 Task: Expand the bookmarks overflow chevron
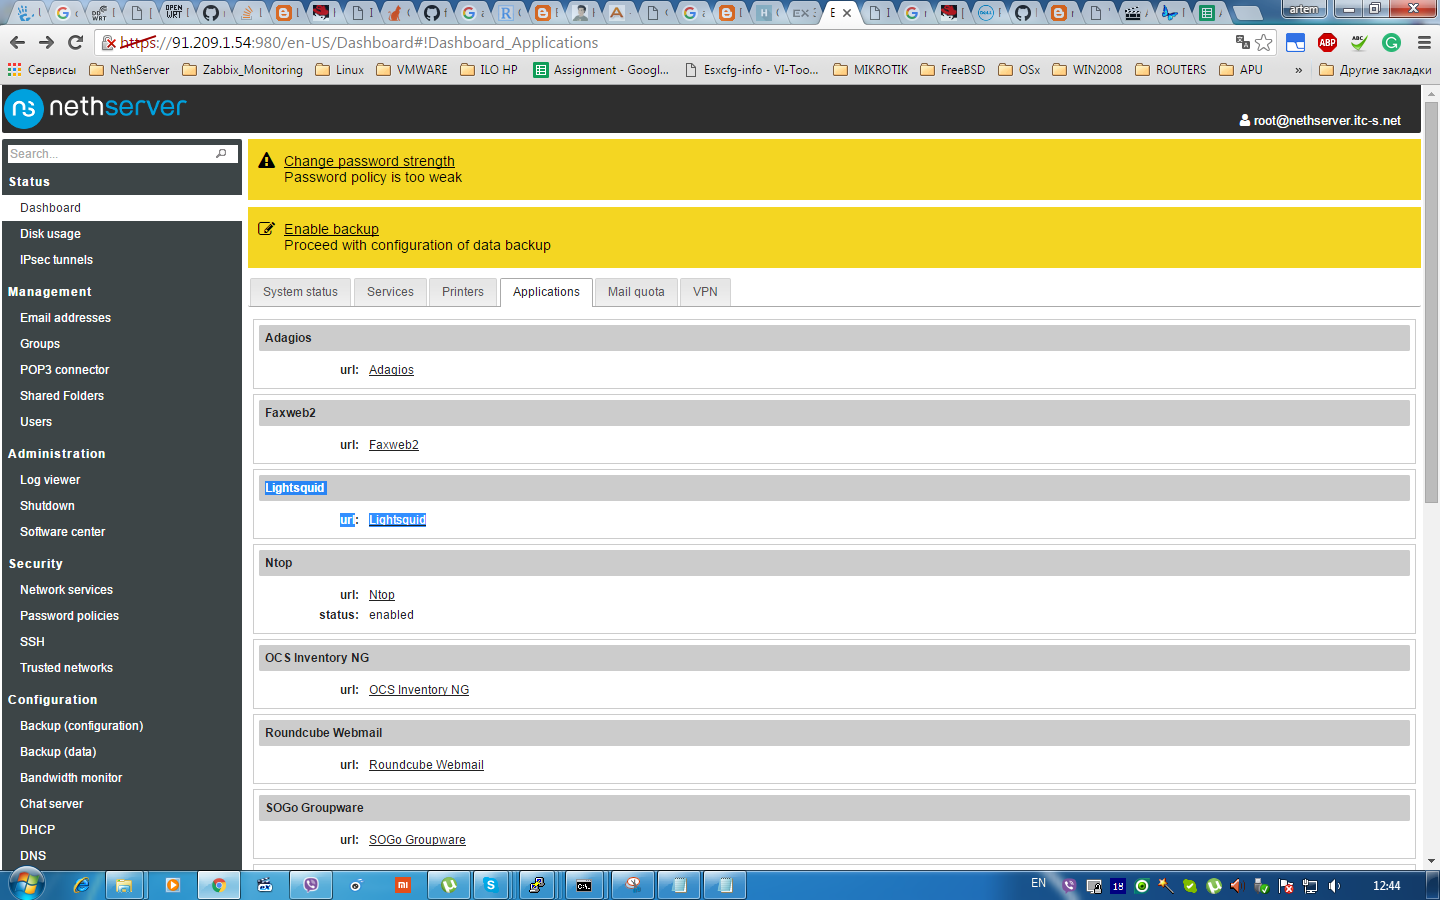click(1298, 70)
